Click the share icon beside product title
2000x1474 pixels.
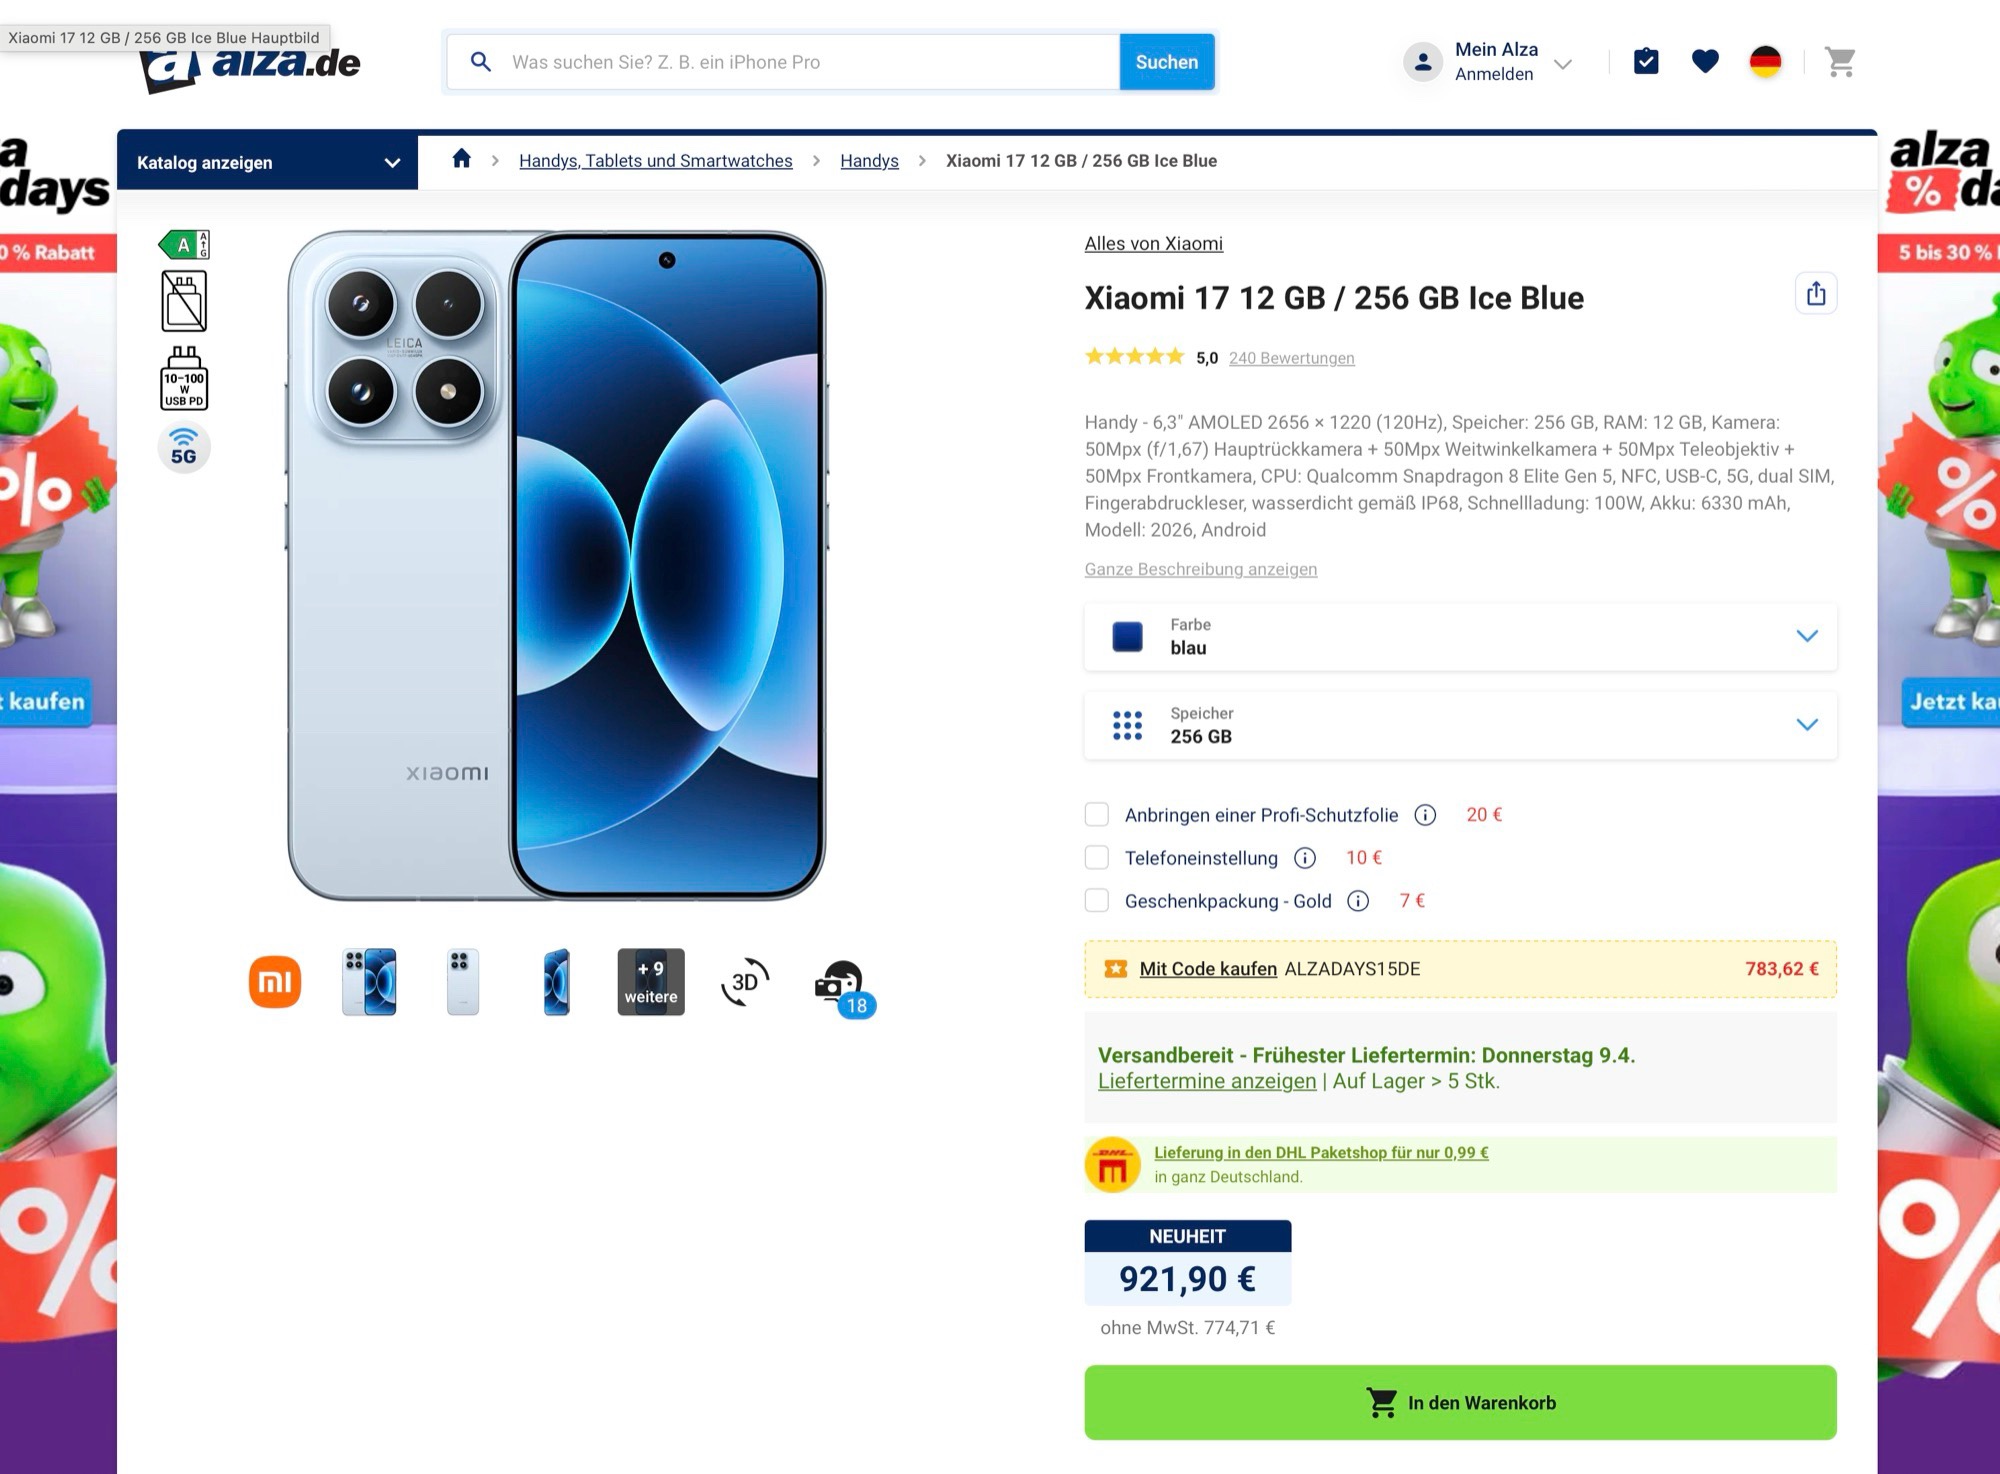(1816, 294)
